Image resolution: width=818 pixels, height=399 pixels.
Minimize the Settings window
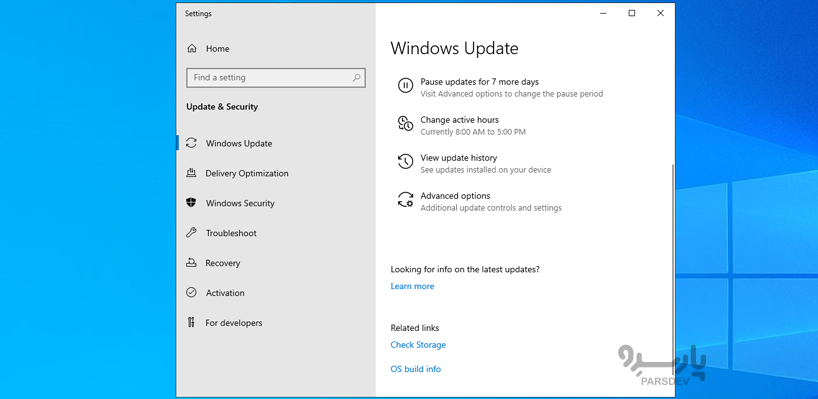[604, 14]
